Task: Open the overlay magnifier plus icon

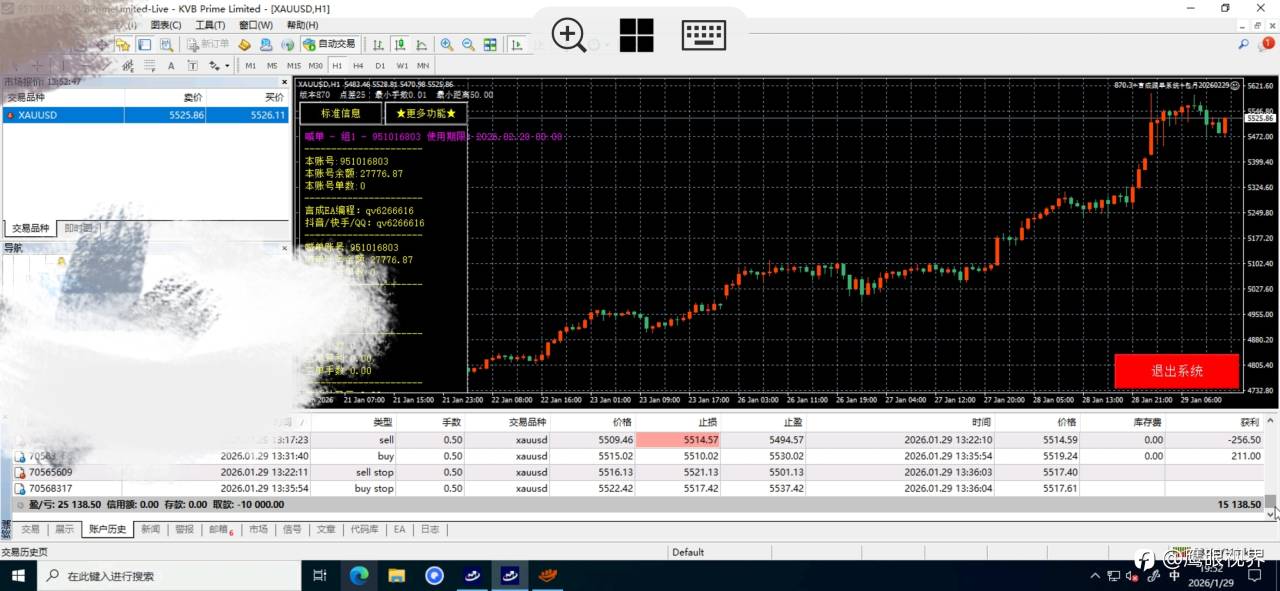Action: (569, 35)
